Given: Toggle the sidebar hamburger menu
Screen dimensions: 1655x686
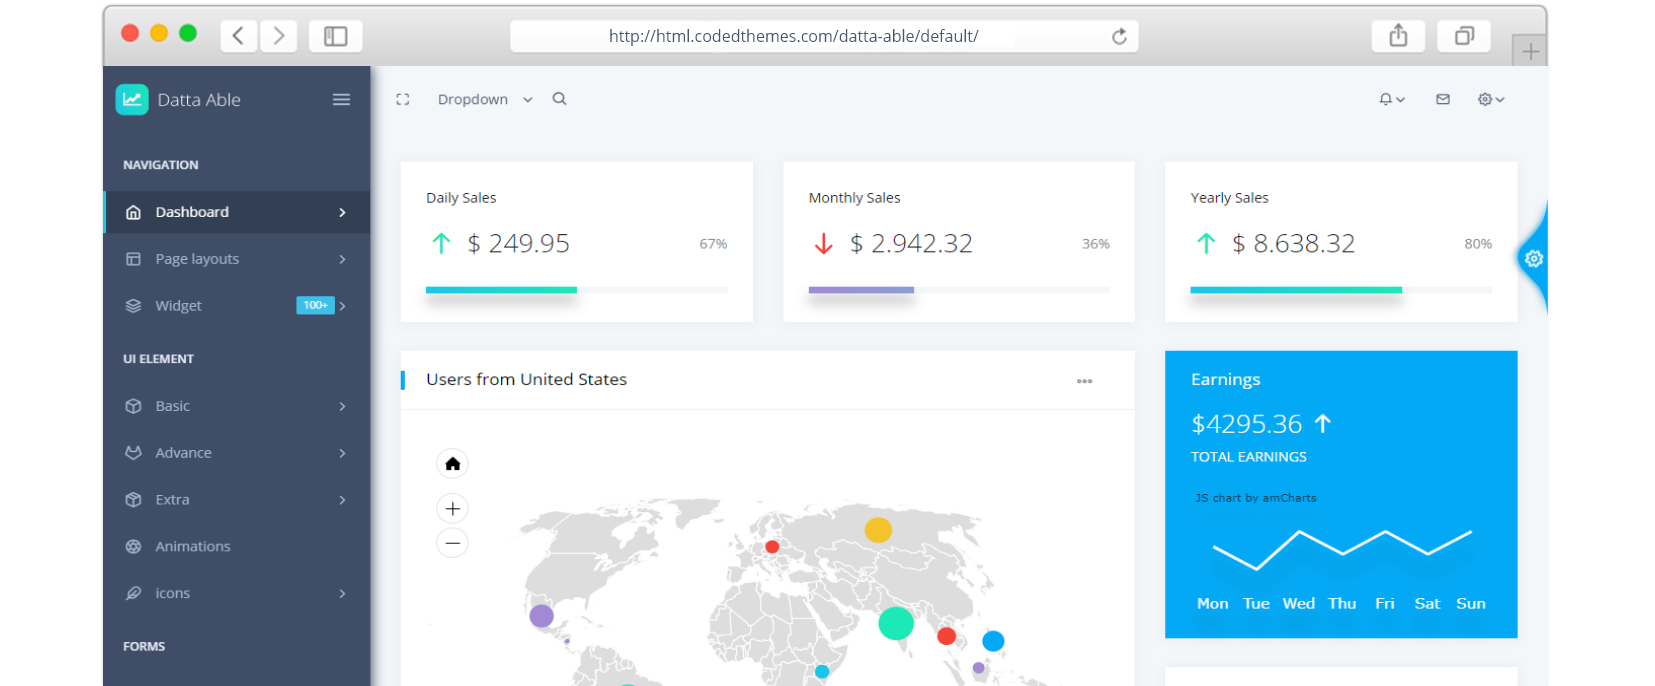Looking at the screenshot, I should pyautogui.click(x=341, y=100).
